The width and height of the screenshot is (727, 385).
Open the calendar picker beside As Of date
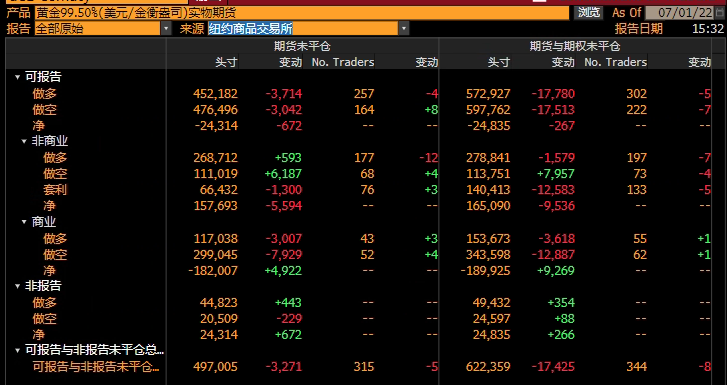click(720, 13)
